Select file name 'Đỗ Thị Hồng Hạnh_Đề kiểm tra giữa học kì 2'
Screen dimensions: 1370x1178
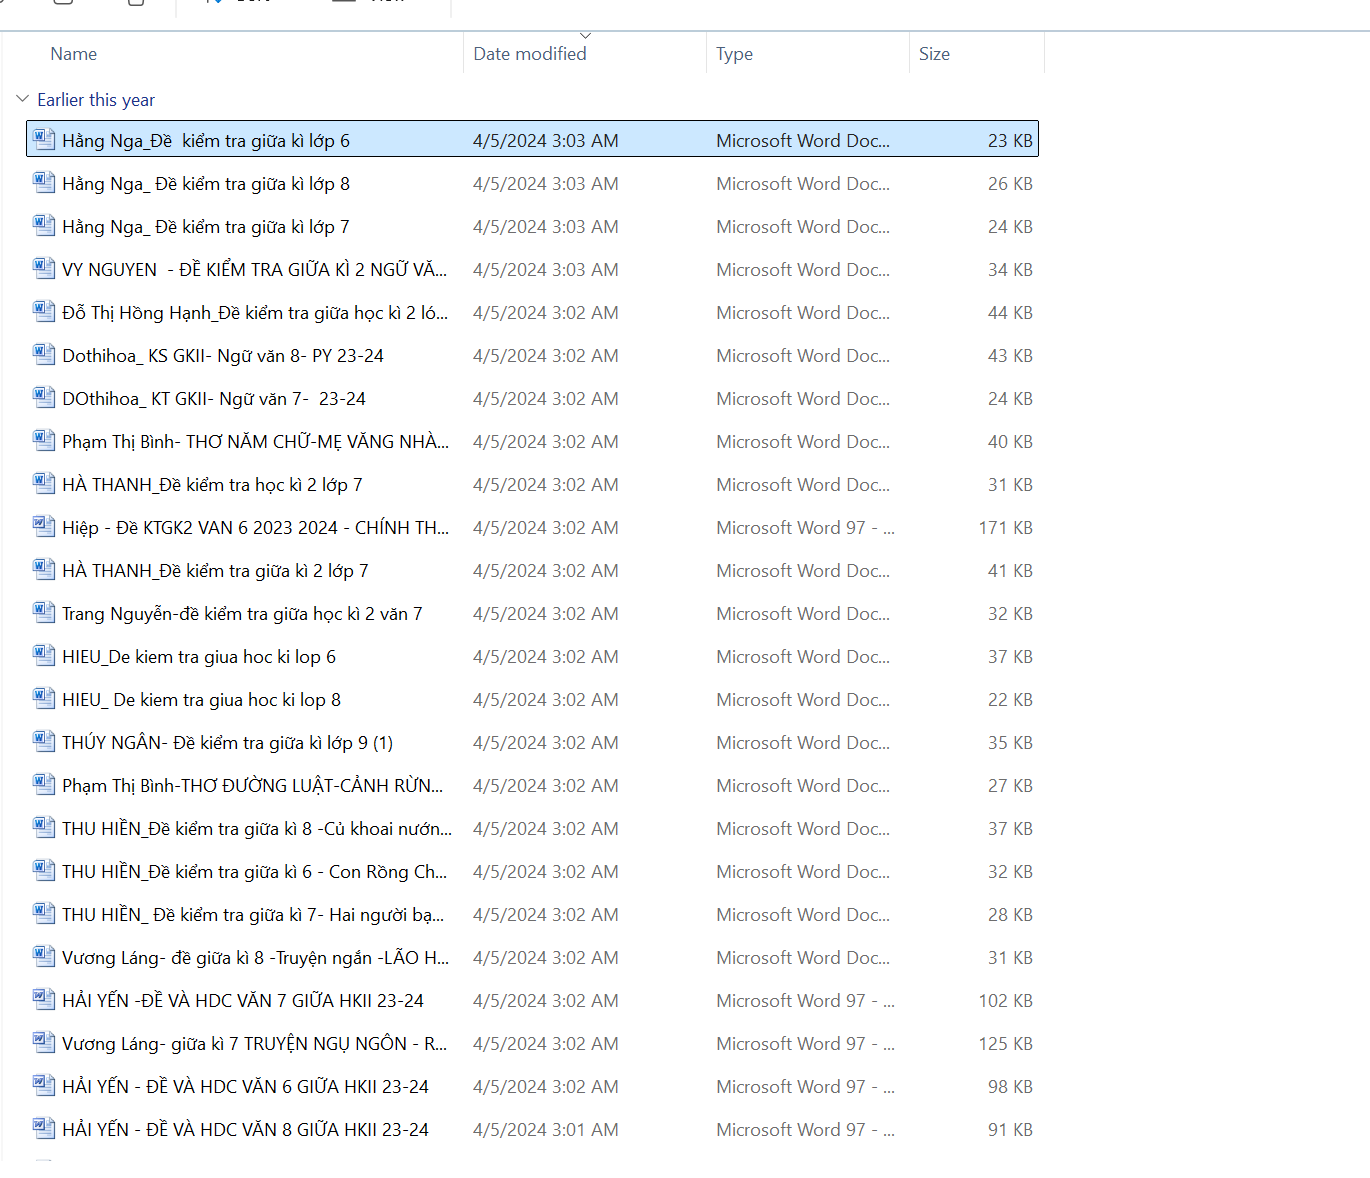click(x=255, y=313)
